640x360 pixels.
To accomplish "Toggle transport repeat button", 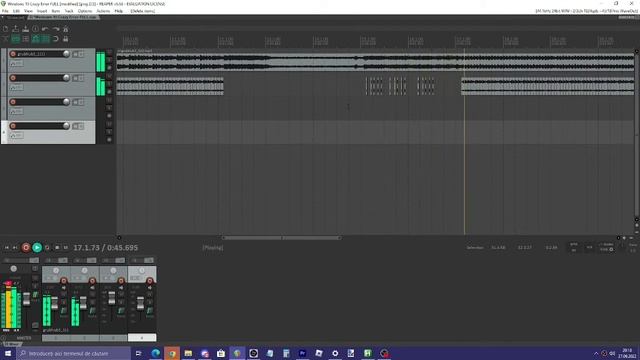I will (x=47, y=247).
